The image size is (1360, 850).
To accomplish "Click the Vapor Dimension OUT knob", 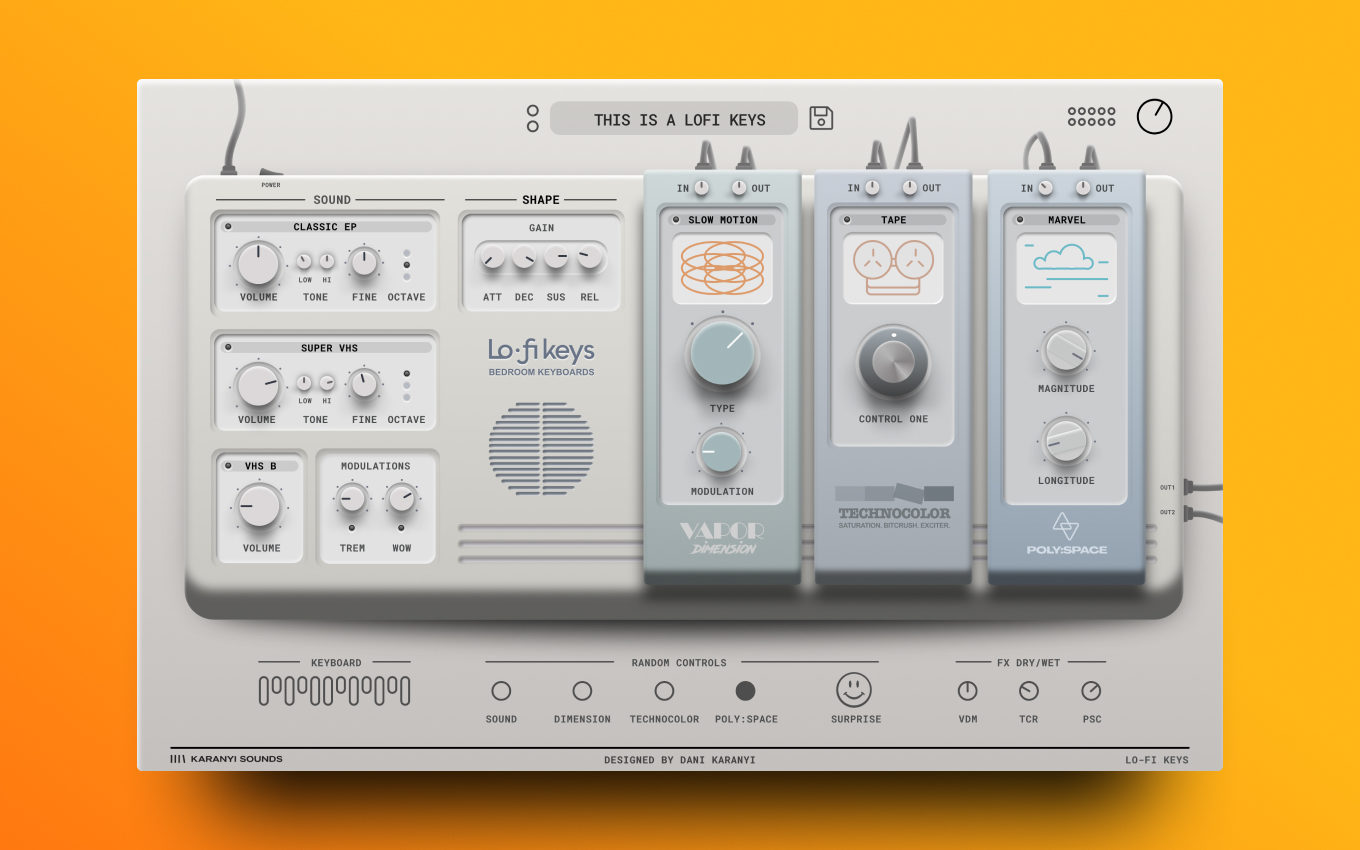I will (739, 187).
